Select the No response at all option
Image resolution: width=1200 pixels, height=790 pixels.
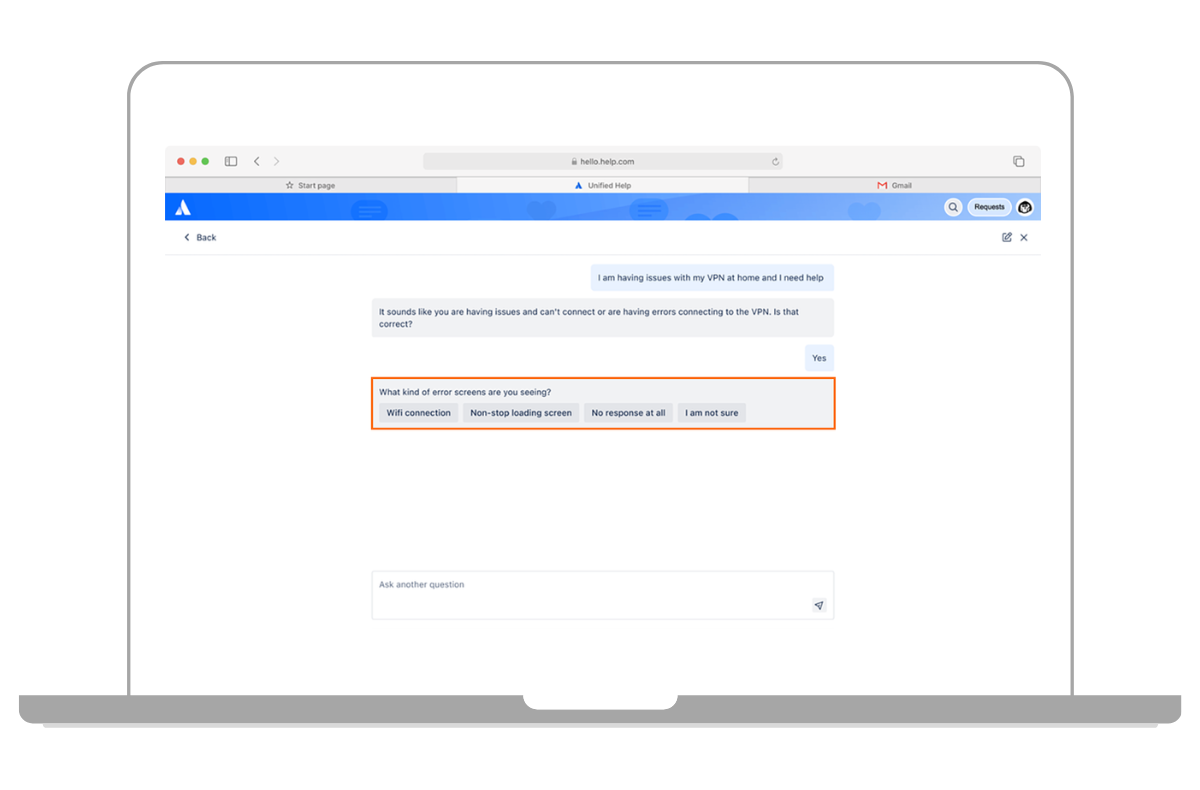(628, 412)
